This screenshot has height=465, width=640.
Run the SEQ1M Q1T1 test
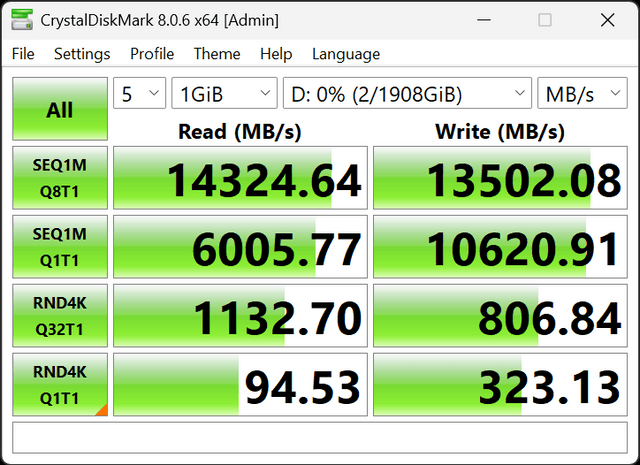pos(60,247)
